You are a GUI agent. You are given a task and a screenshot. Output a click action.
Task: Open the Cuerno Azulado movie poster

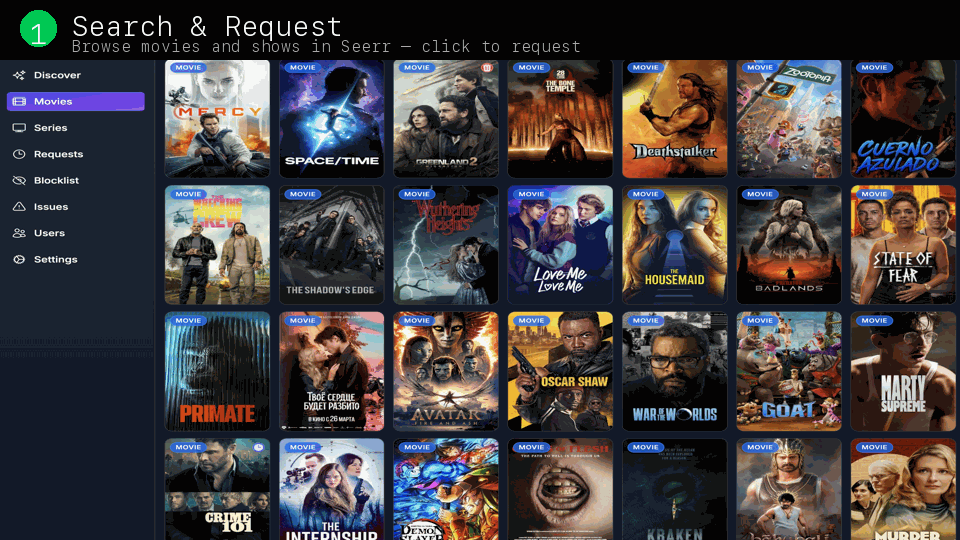903,119
